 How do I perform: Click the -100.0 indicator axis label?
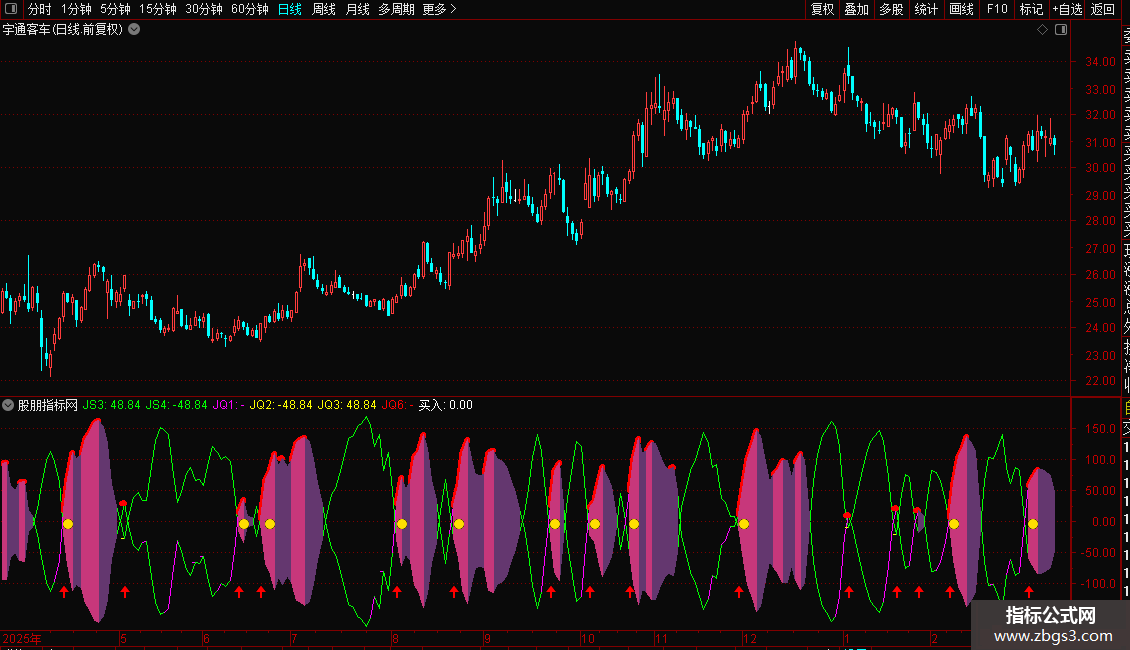[x=1098, y=584]
